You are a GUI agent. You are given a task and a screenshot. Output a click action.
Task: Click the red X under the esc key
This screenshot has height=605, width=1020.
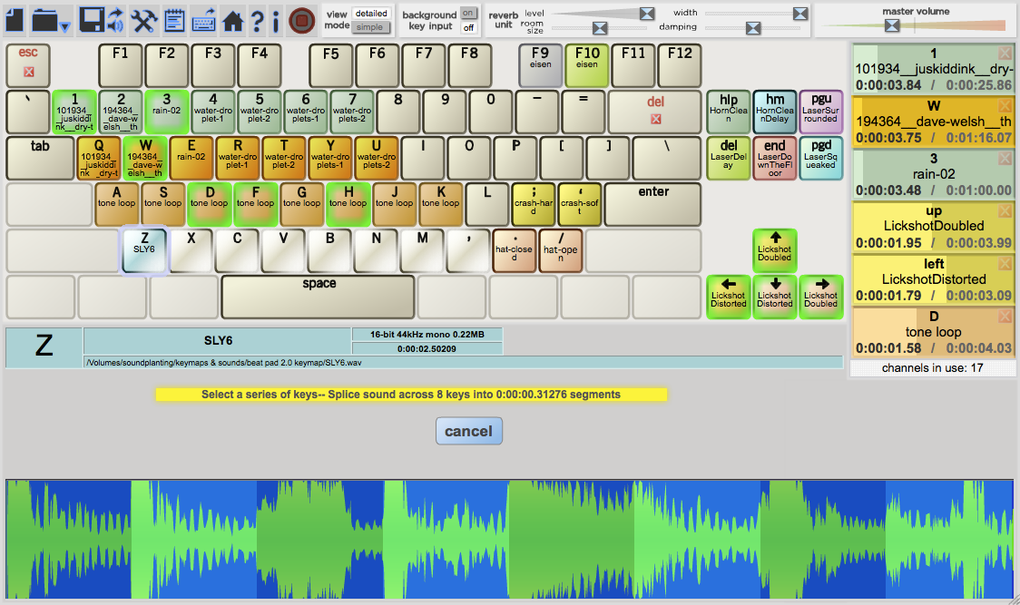click(28, 72)
